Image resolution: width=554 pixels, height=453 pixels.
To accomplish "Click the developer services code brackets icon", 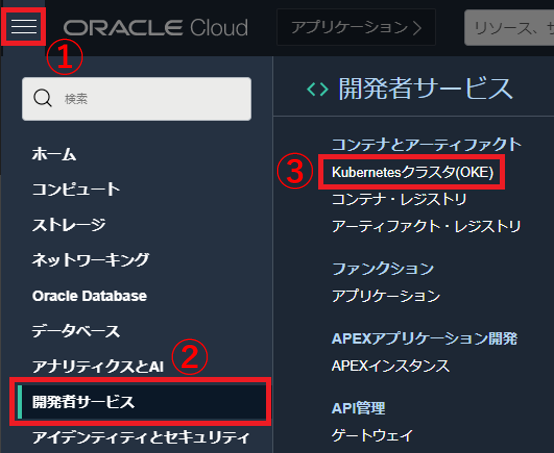I will (x=317, y=89).
